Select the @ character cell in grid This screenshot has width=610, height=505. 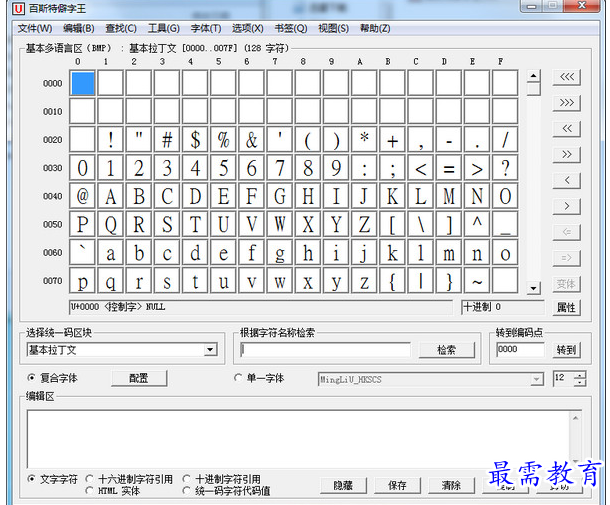click(x=83, y=196)
